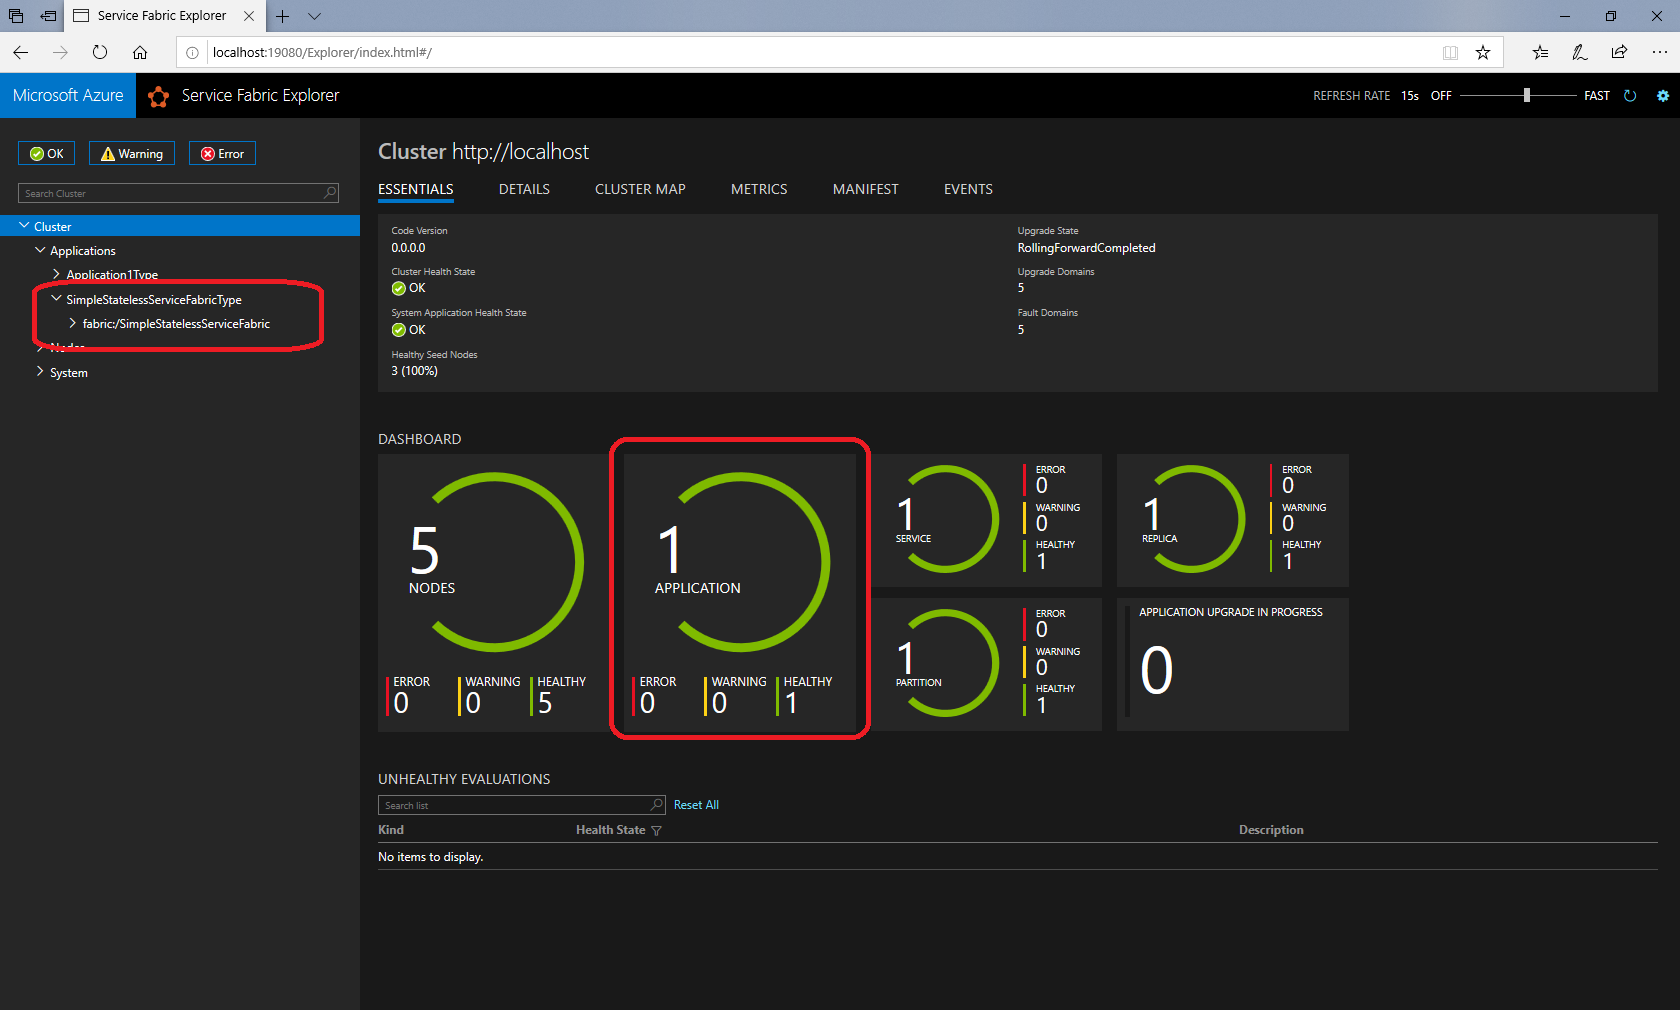This screenshot has height=1012, width=1680.
Task: Open a new browser tab with plus
Action: tap(283, 16)
